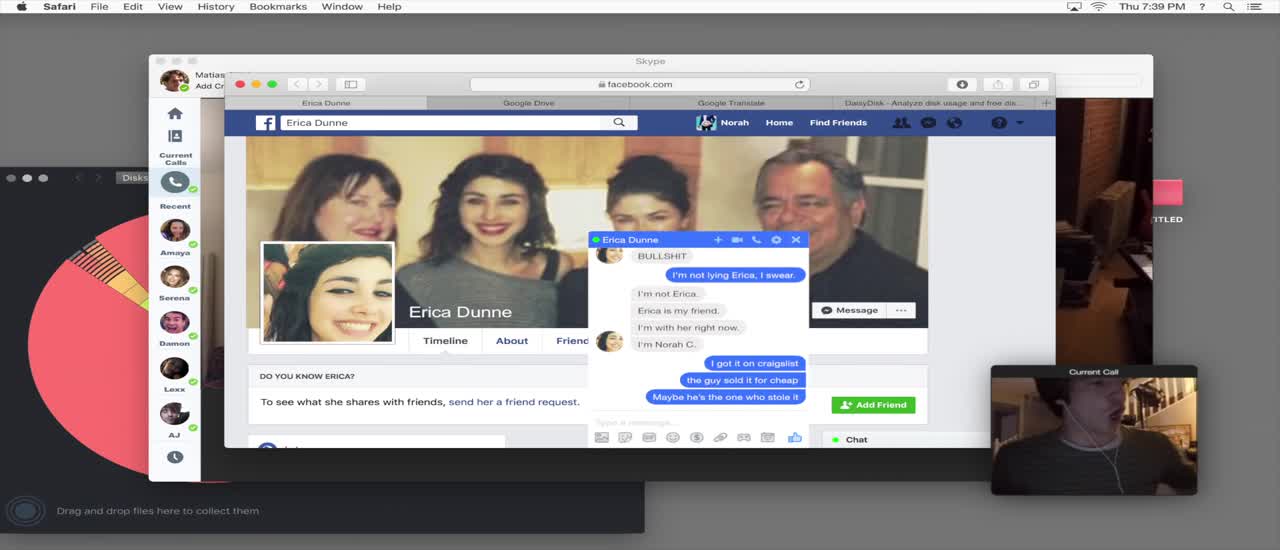This screenshot has width=1280, height=550.
Task: Open Norah's profile in Facebook header
Action: click(723, 123)
